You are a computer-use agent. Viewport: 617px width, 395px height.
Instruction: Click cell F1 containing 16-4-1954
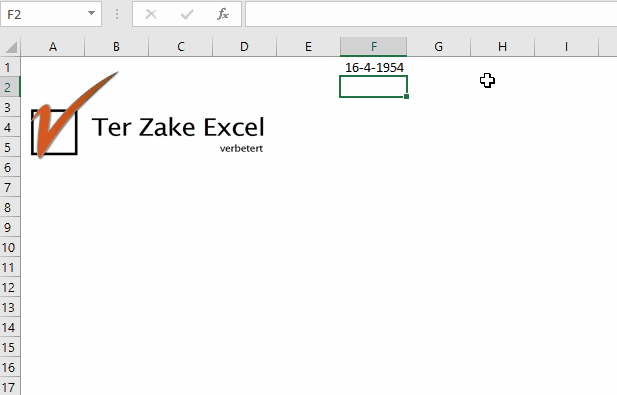pyautogui.click(x=373, y=67)
